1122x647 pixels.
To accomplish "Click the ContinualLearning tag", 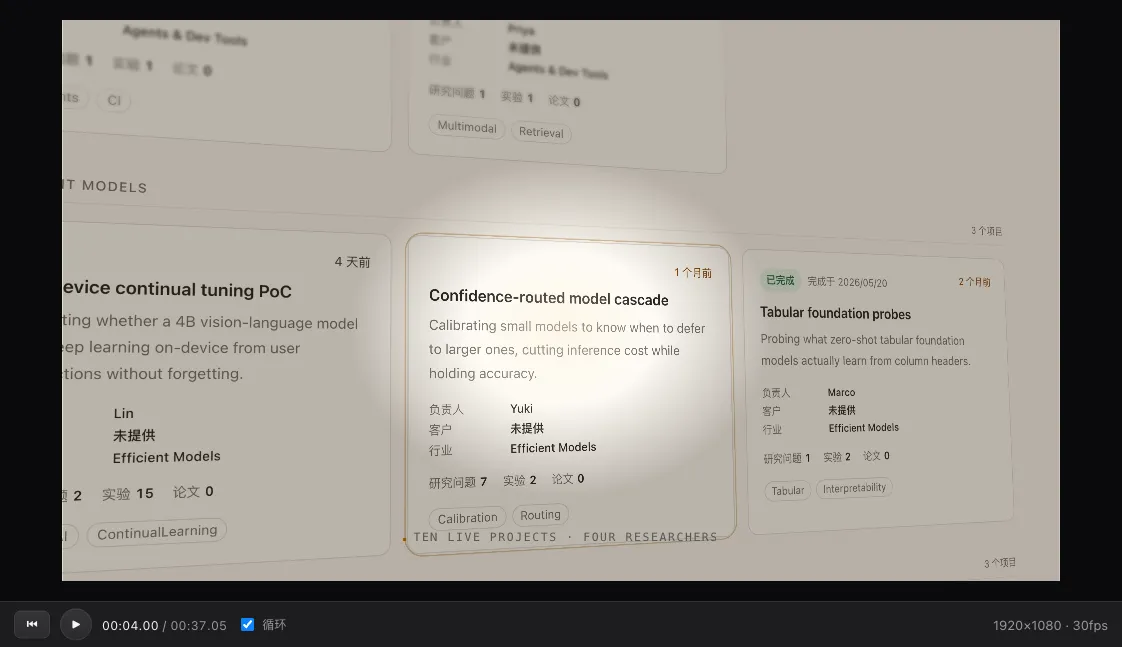I will click(157, 532).
